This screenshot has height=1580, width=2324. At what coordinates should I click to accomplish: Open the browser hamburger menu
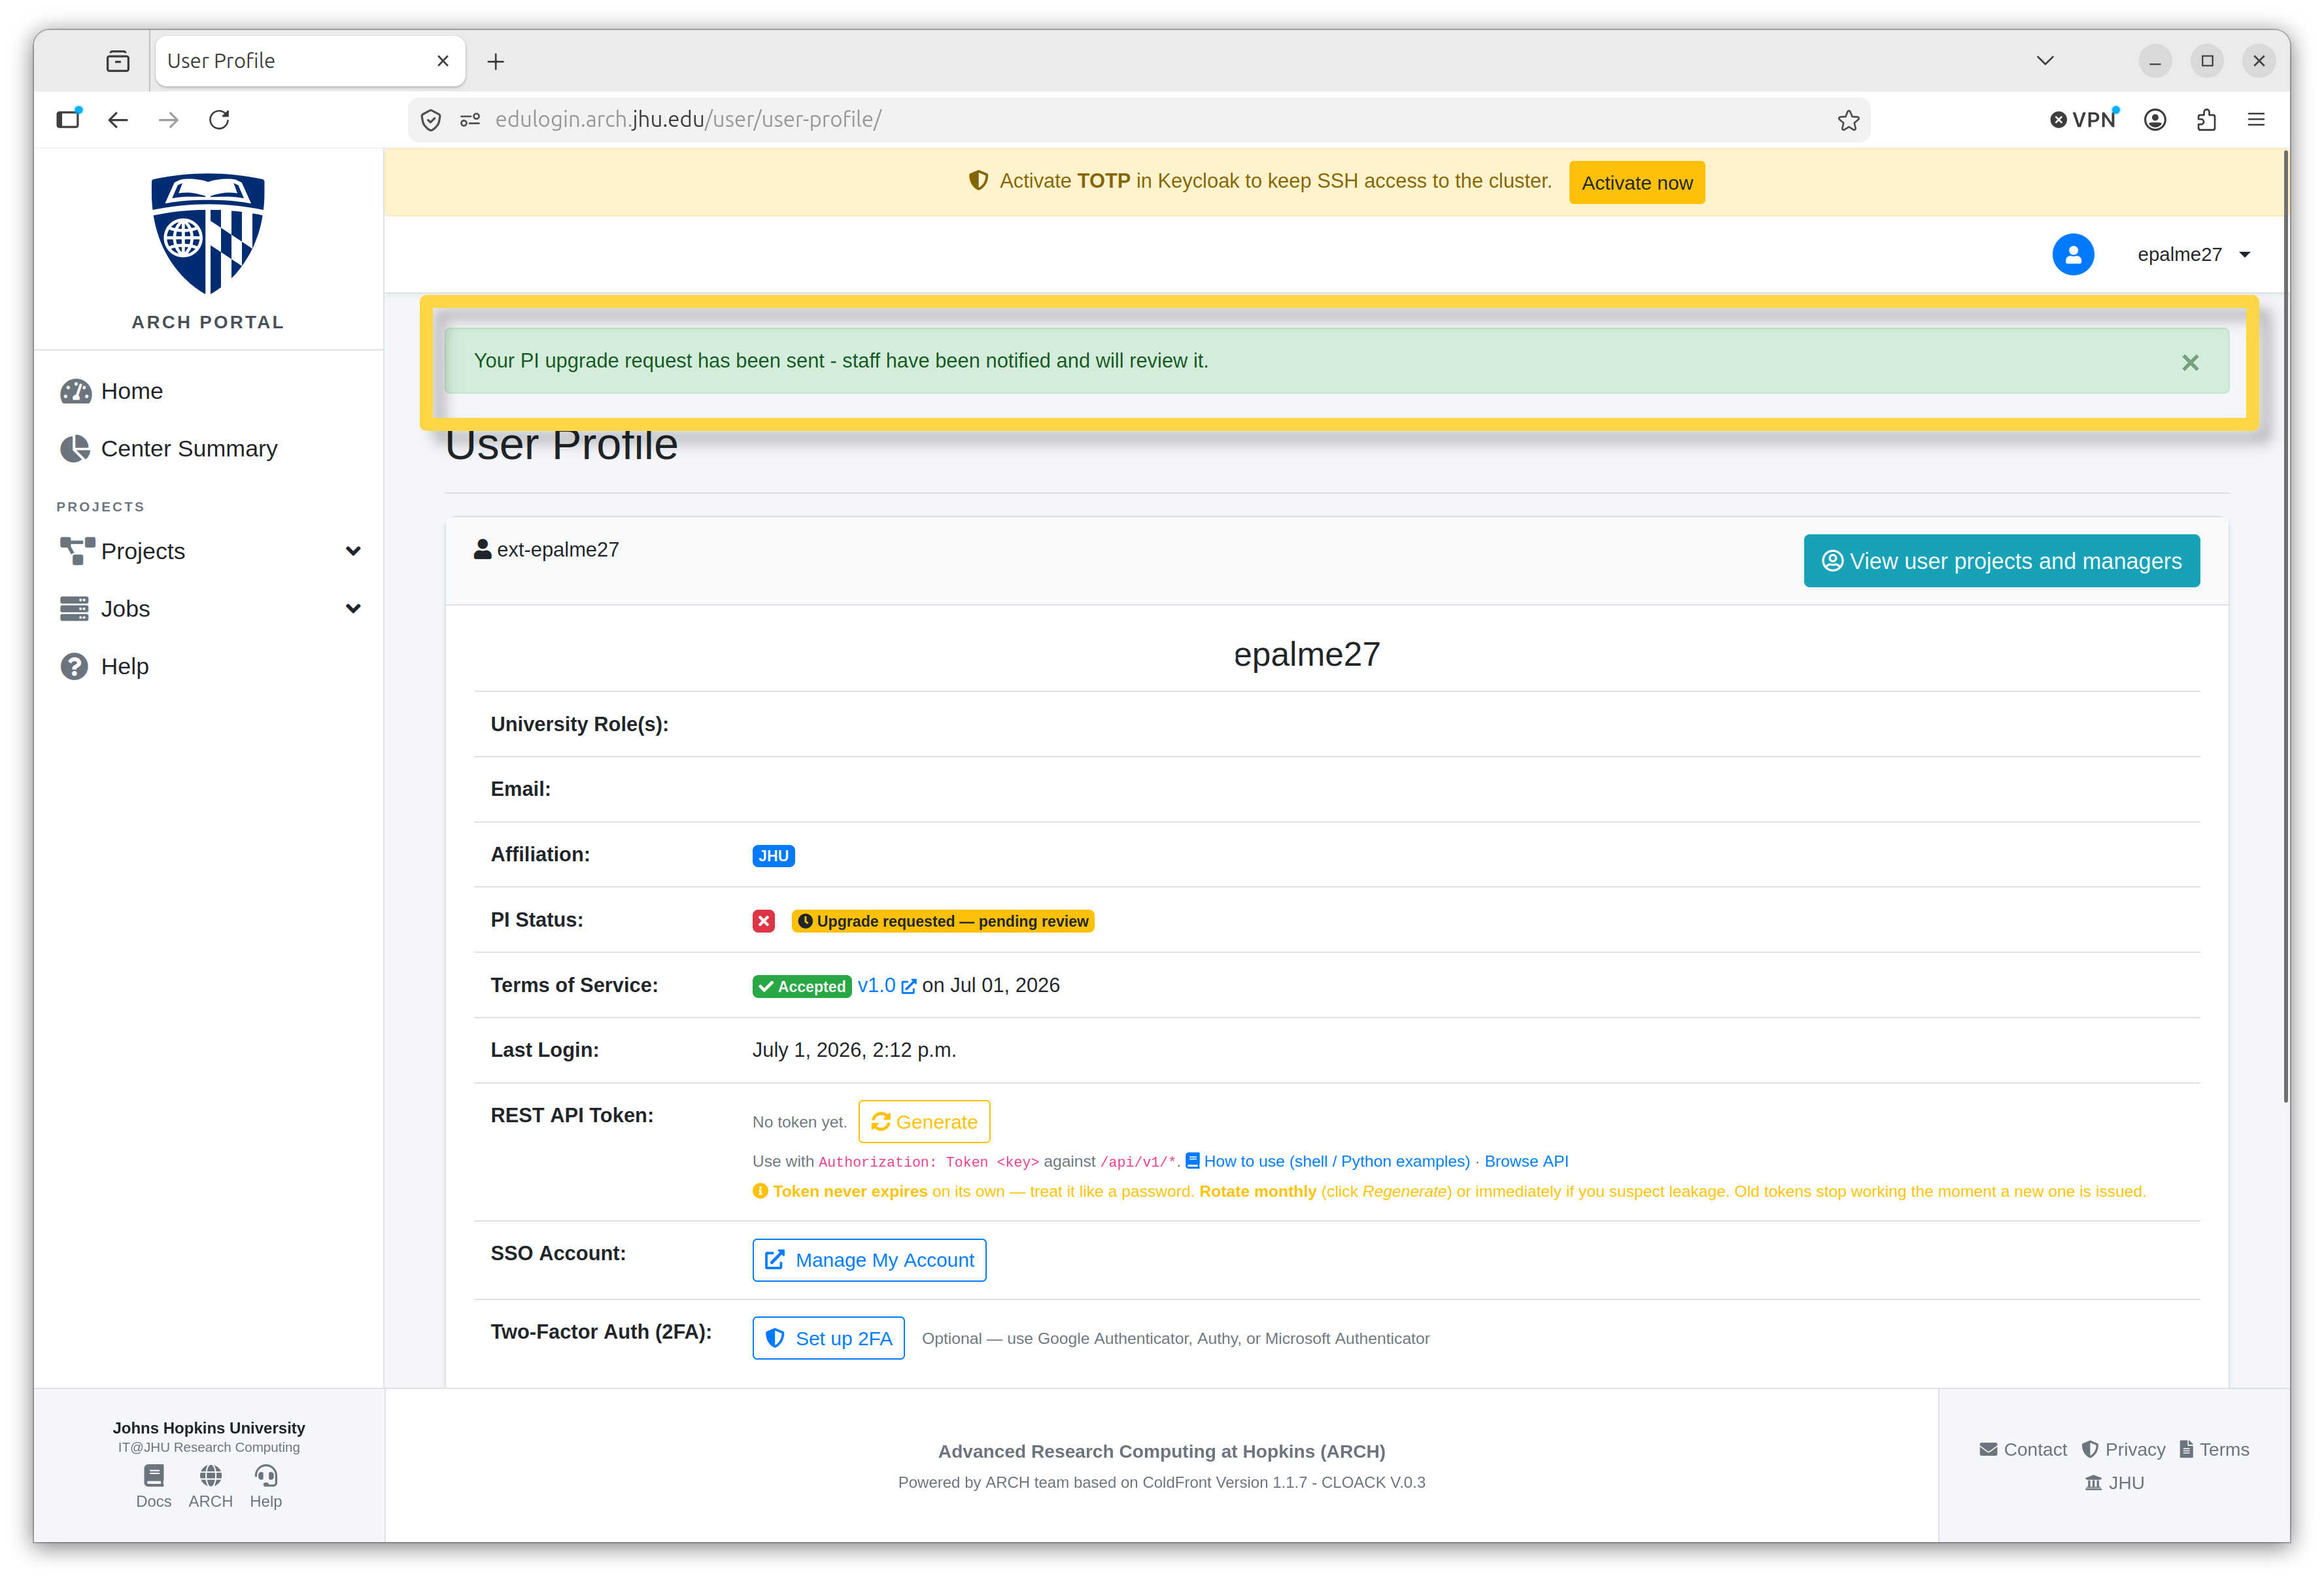point(2256,120)
